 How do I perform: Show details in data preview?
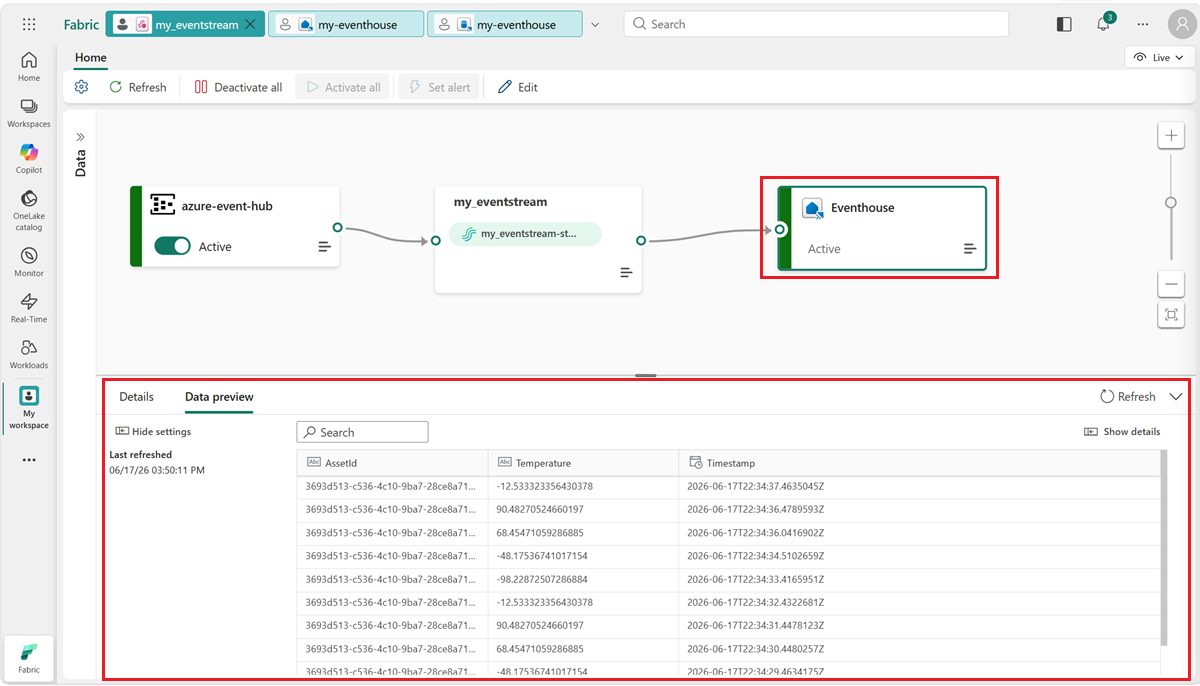point(1122,432)
